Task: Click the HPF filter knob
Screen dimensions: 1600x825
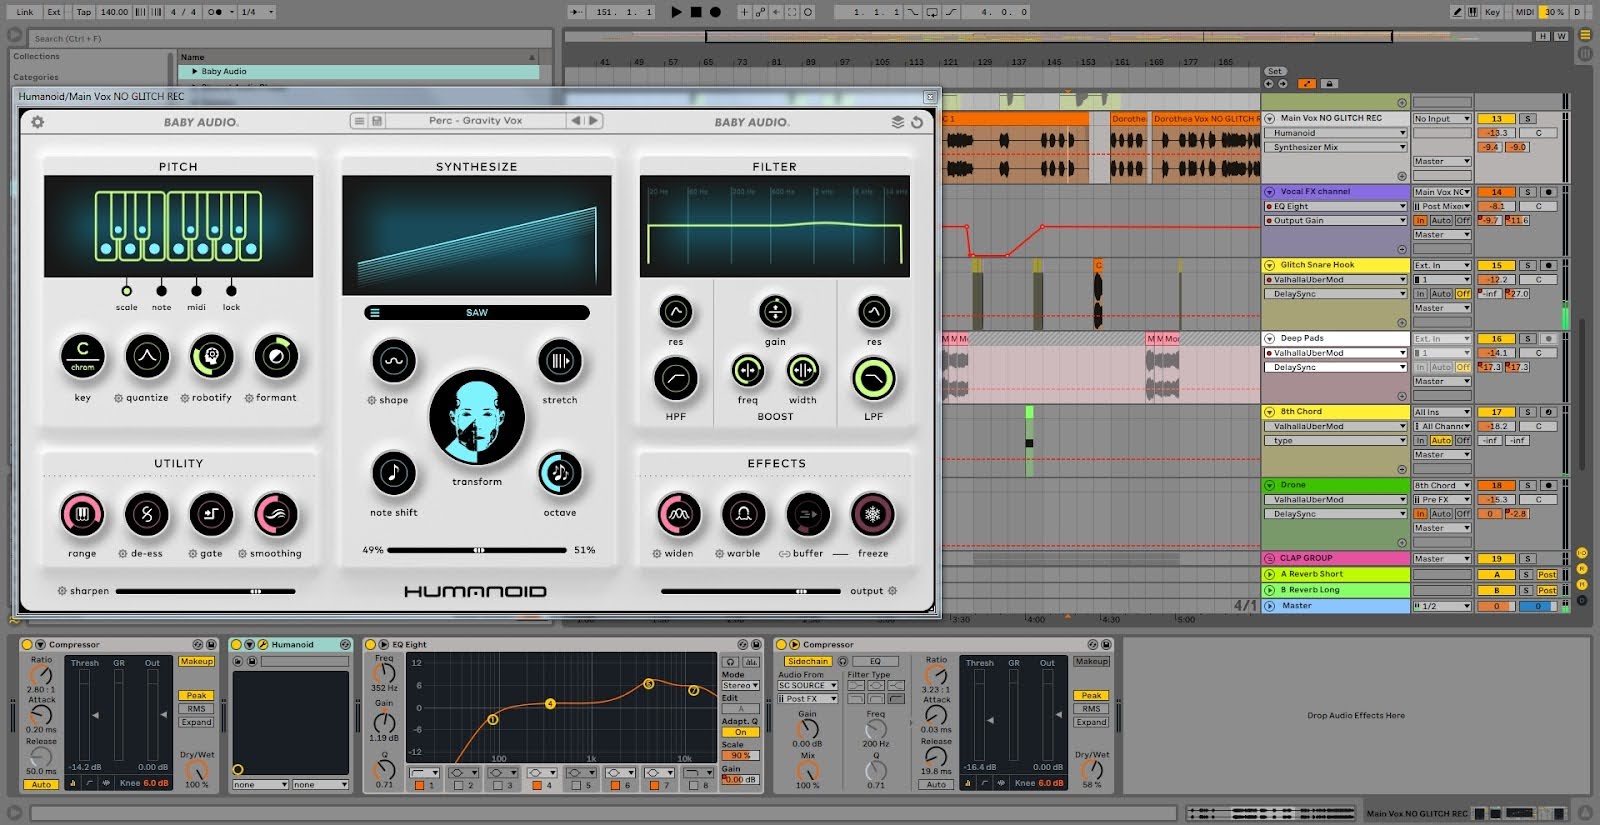Action: coord(676,379)
